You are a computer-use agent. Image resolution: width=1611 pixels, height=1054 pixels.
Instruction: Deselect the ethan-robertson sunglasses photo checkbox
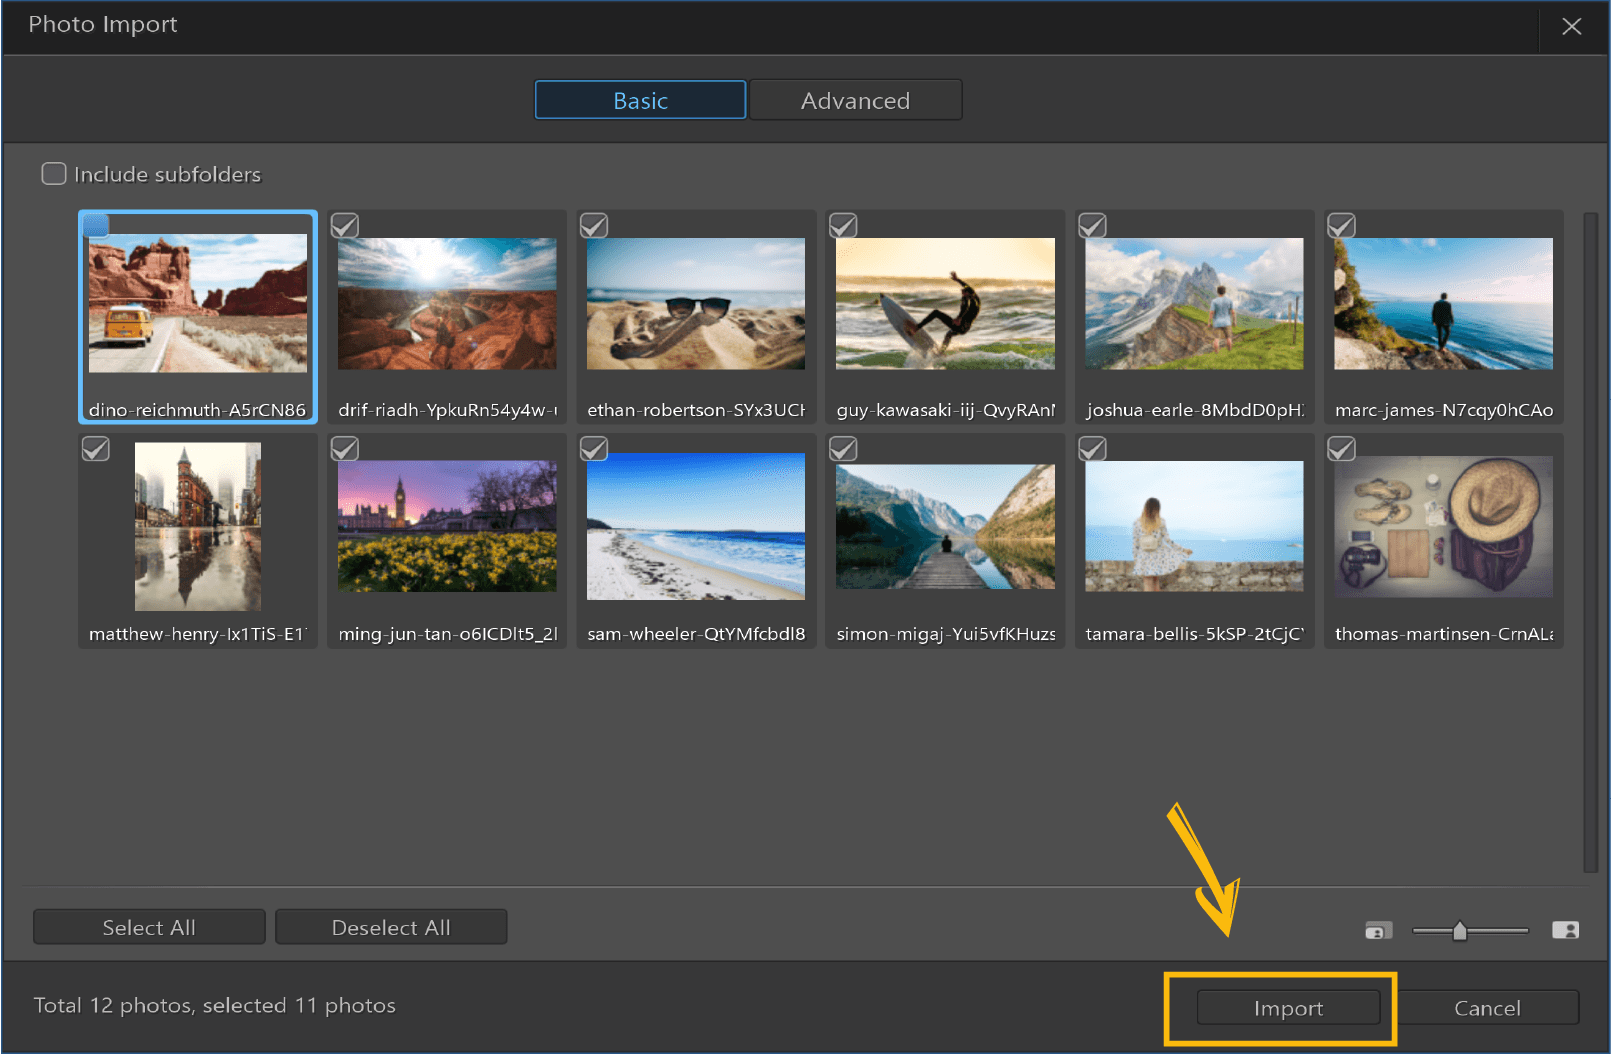[593, 225]
